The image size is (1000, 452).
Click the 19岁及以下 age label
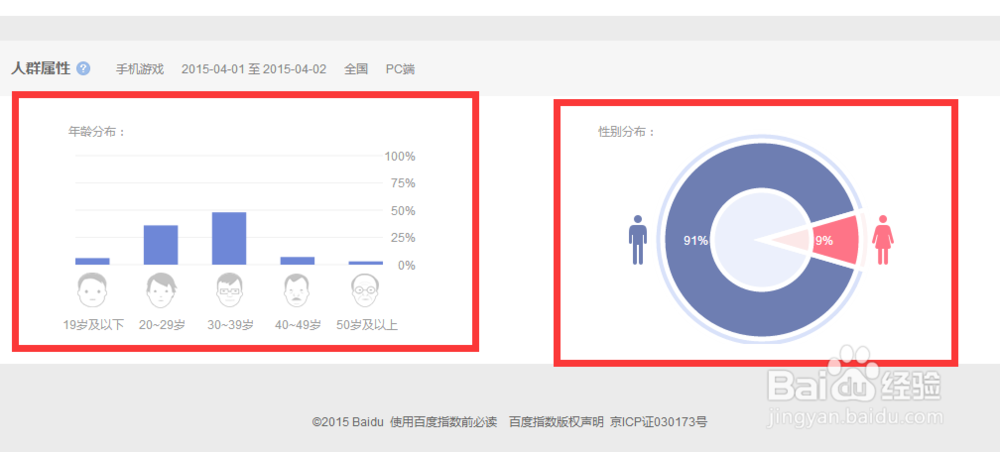pos(93,325)
